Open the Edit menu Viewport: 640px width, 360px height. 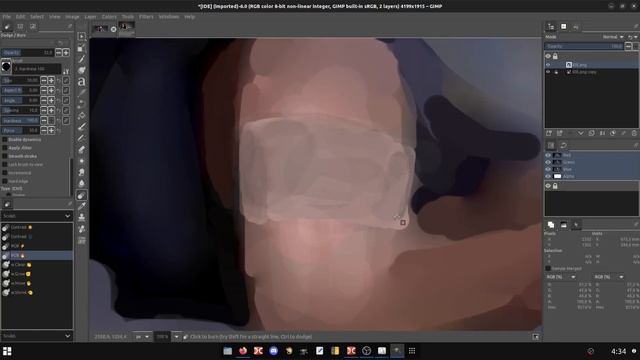(20, 17)
